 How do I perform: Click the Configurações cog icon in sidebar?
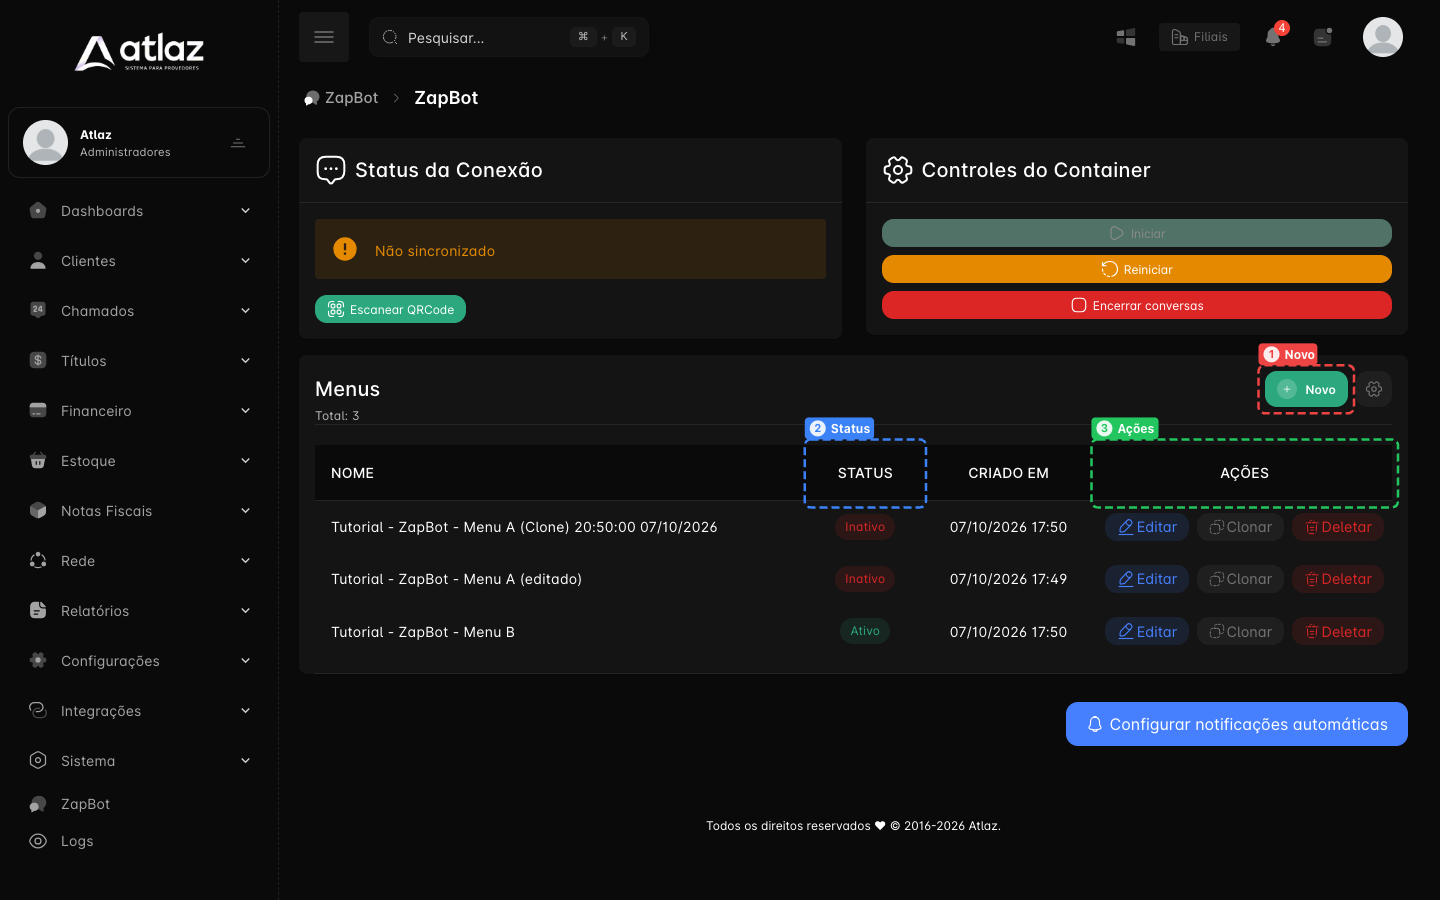coord(38,660)
